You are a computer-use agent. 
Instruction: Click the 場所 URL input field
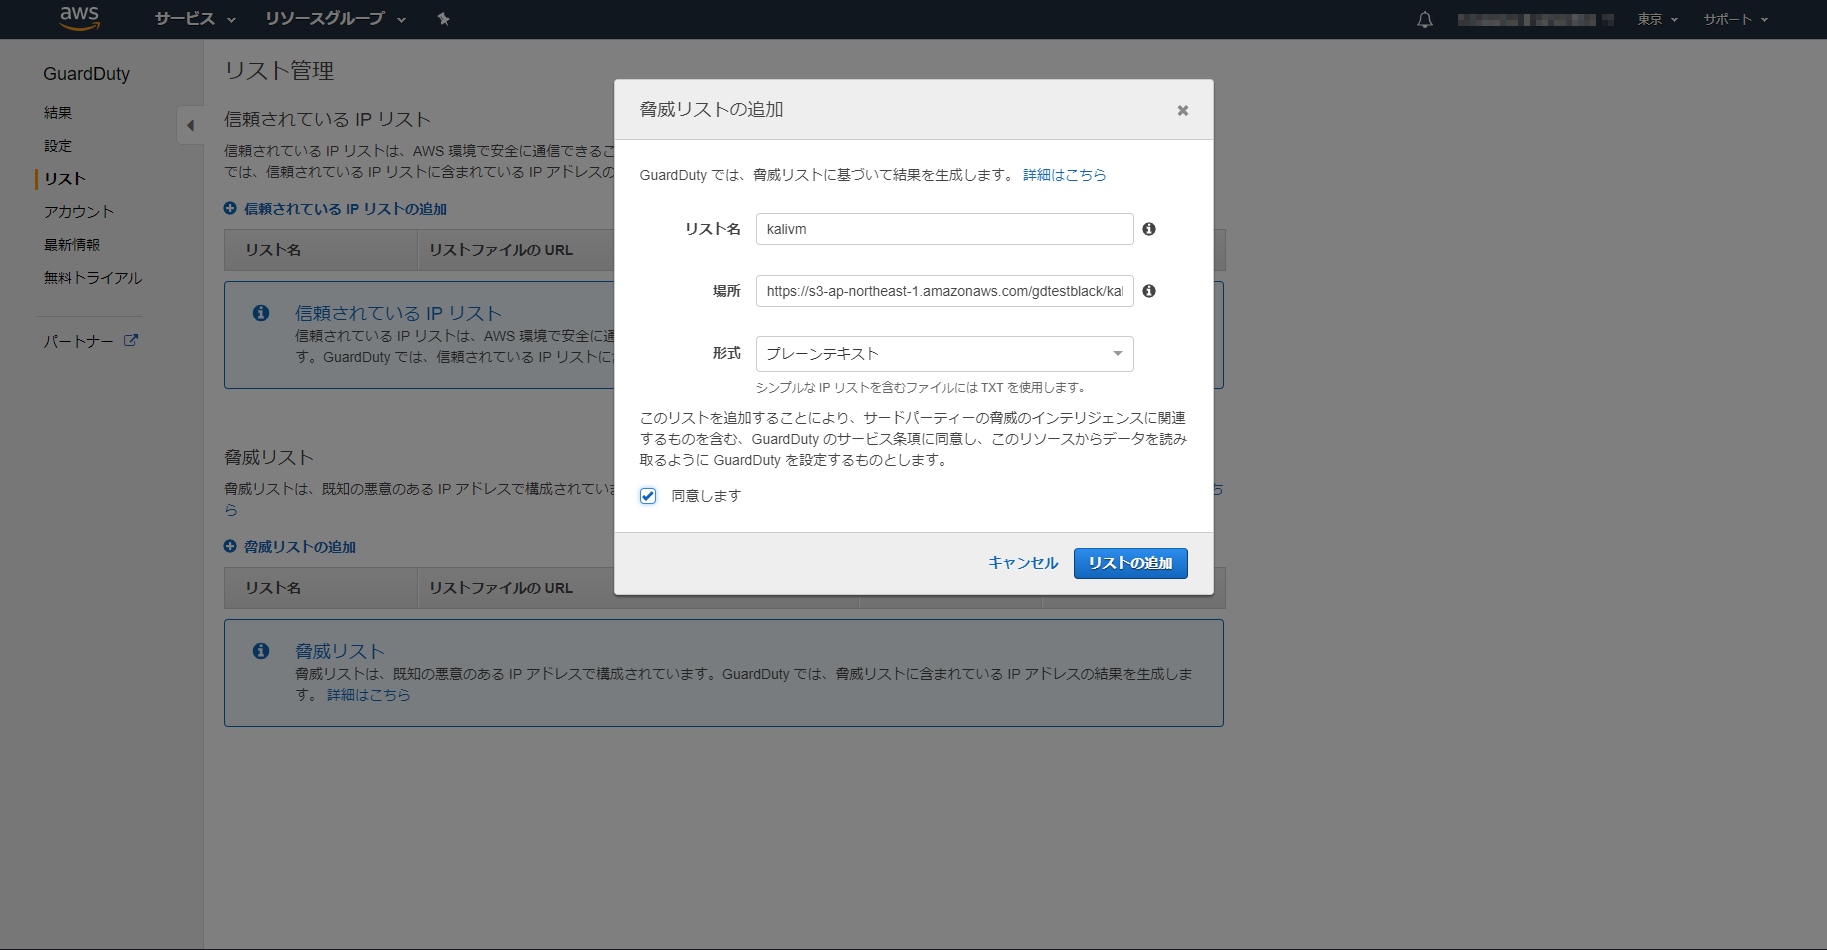point(944,291)
